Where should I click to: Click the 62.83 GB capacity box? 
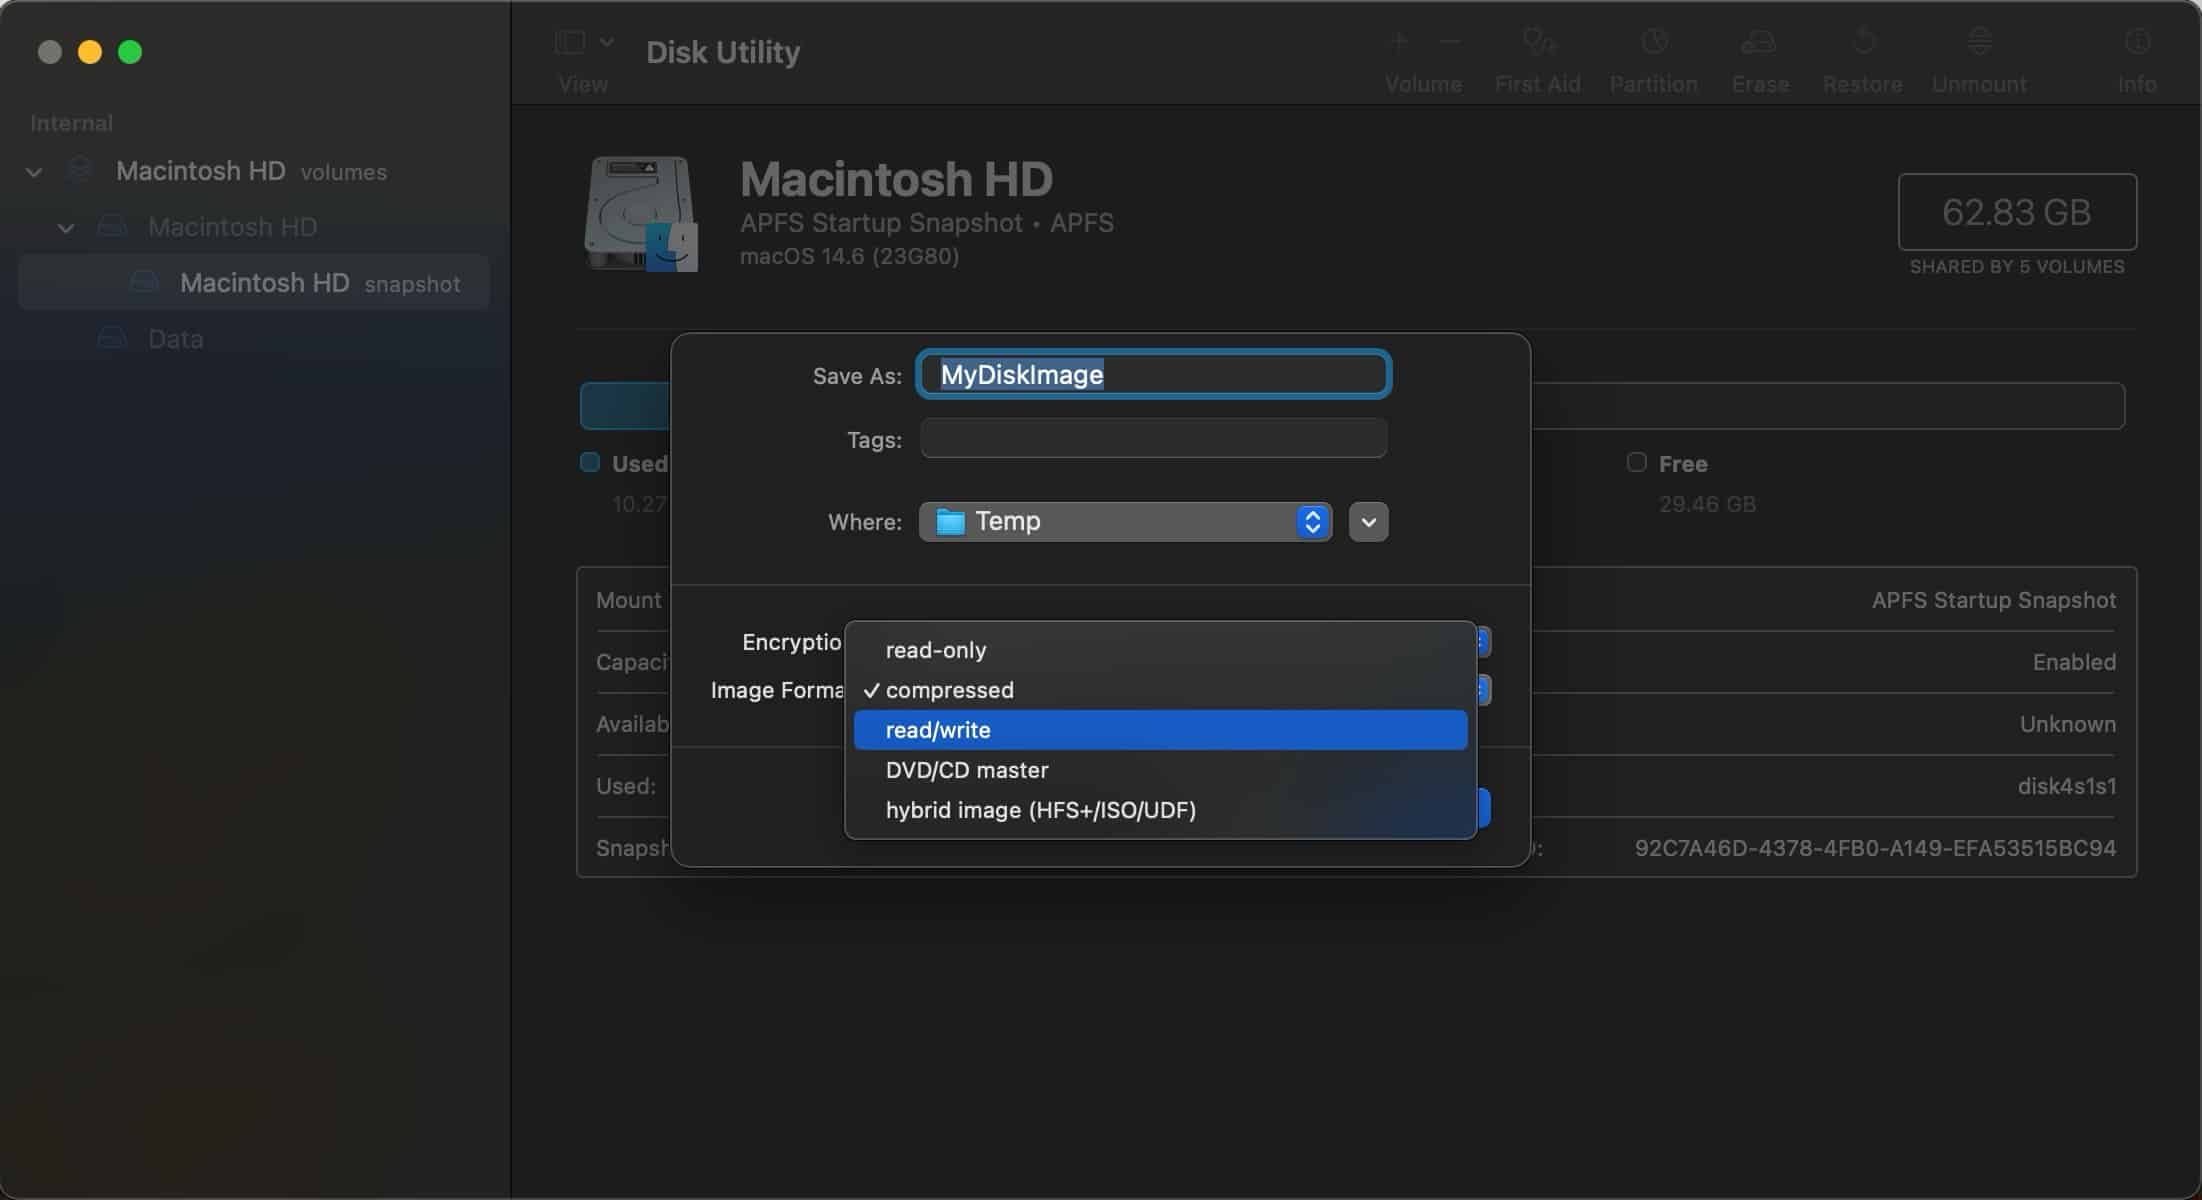(2017, 212)
